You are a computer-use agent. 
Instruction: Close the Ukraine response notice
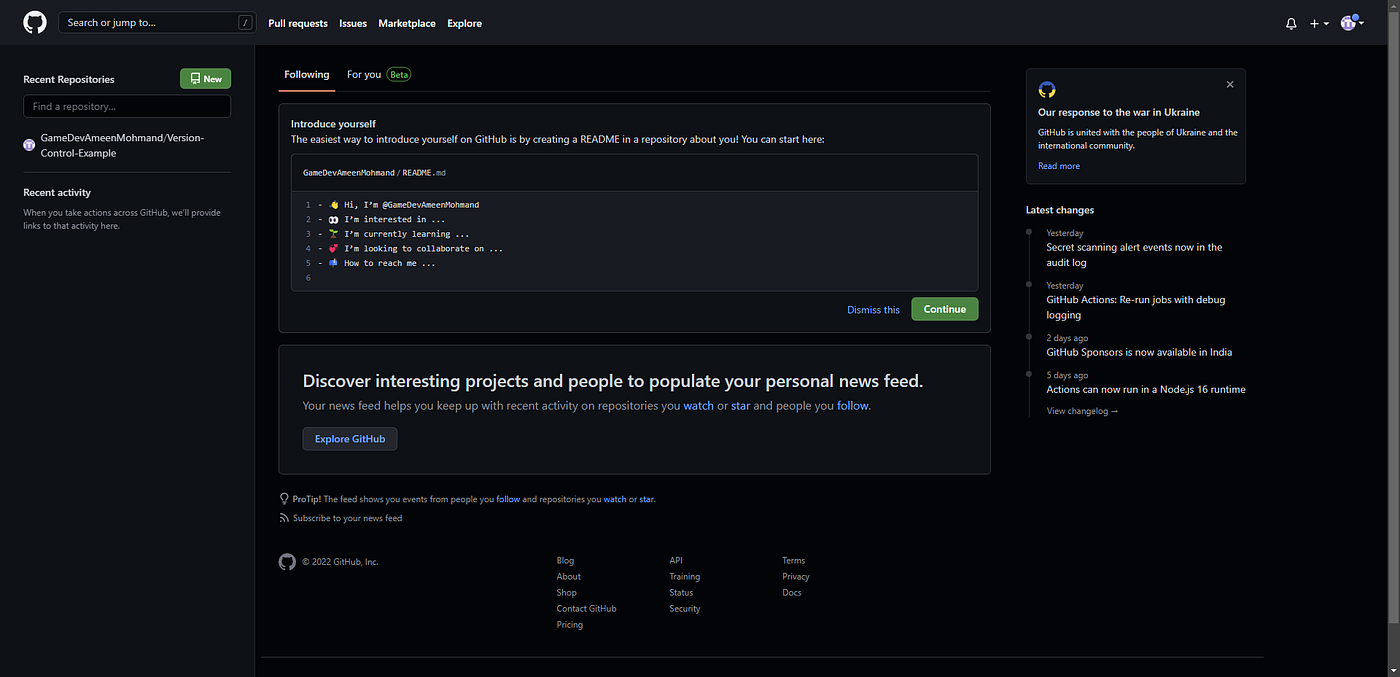click(1230, 85)
